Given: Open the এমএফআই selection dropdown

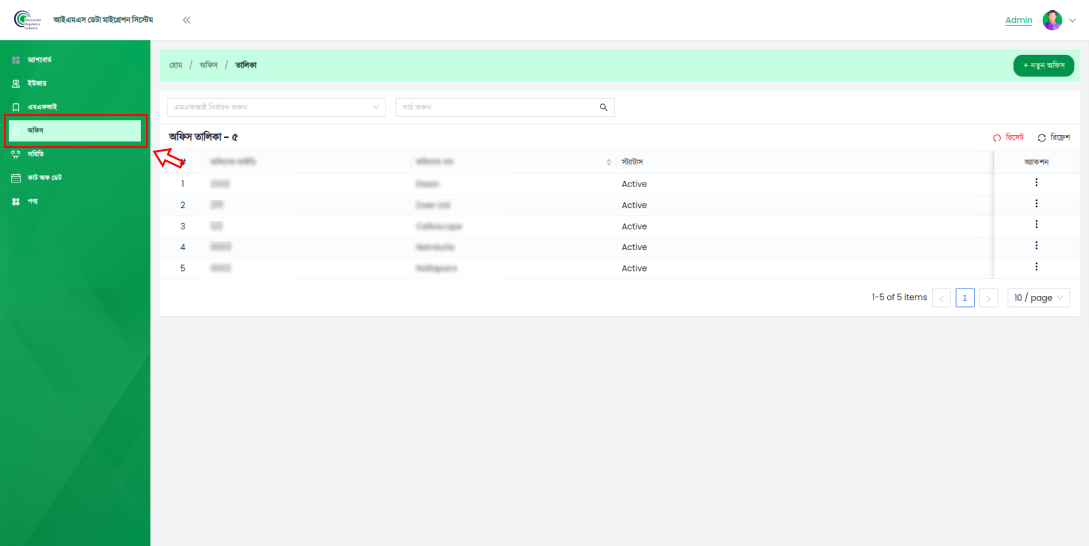Looking at the screenshot, I should pos(276,107).
